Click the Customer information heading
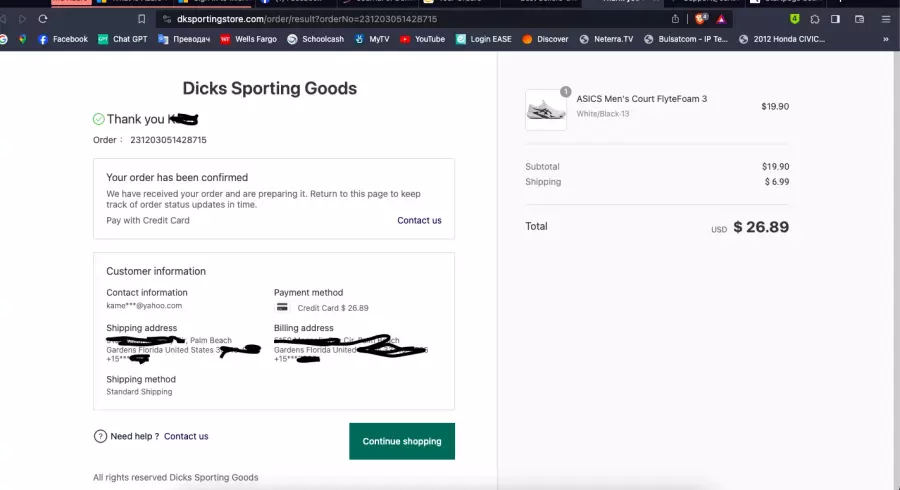Image resolution: width=900 pixels, height=490 pixels. click(x=156, y=271)
